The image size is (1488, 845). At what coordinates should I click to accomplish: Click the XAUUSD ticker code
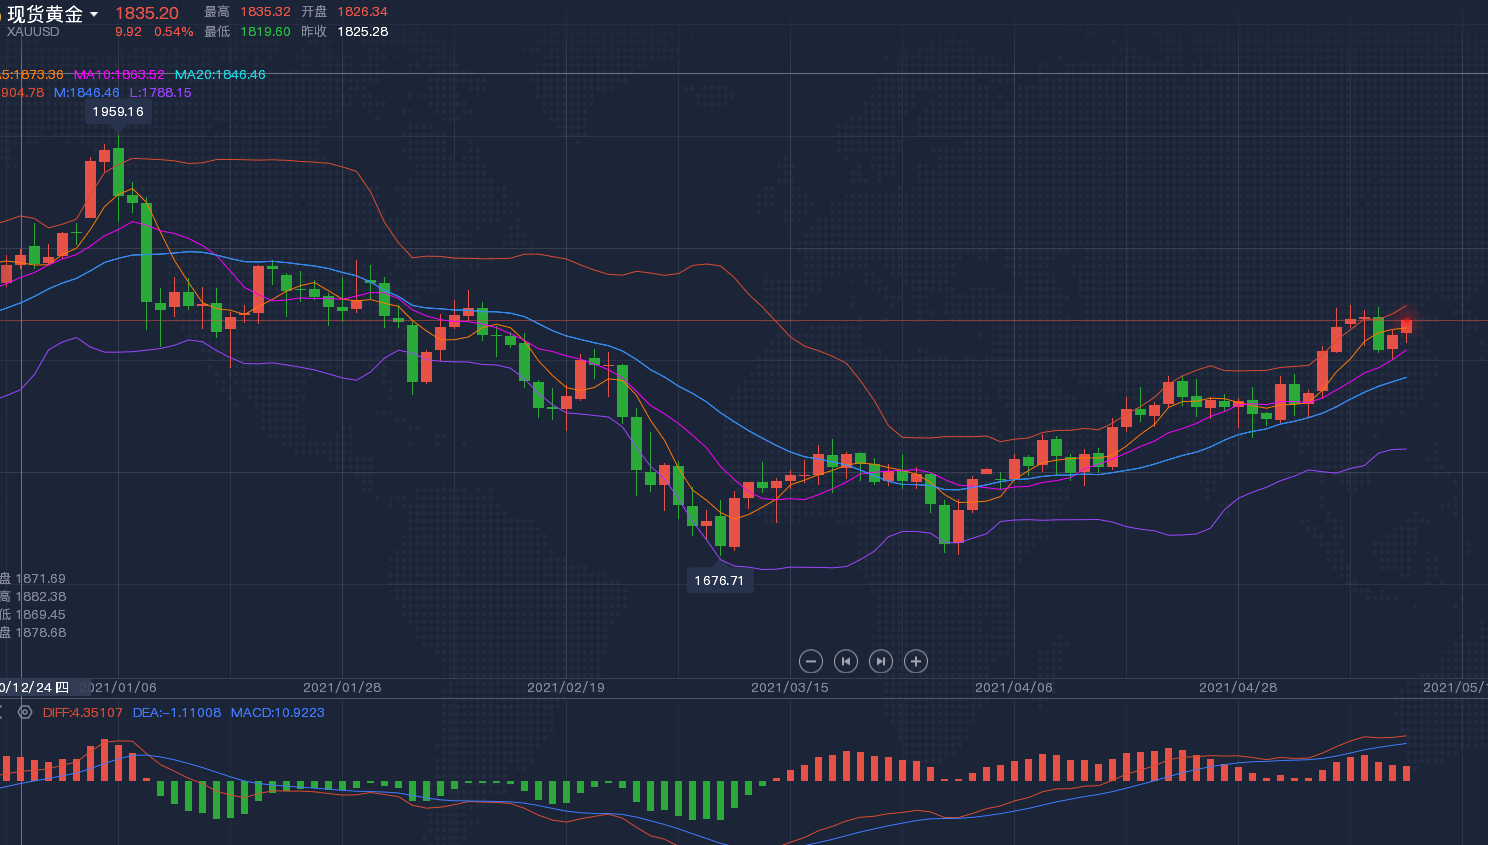[33, 32]
